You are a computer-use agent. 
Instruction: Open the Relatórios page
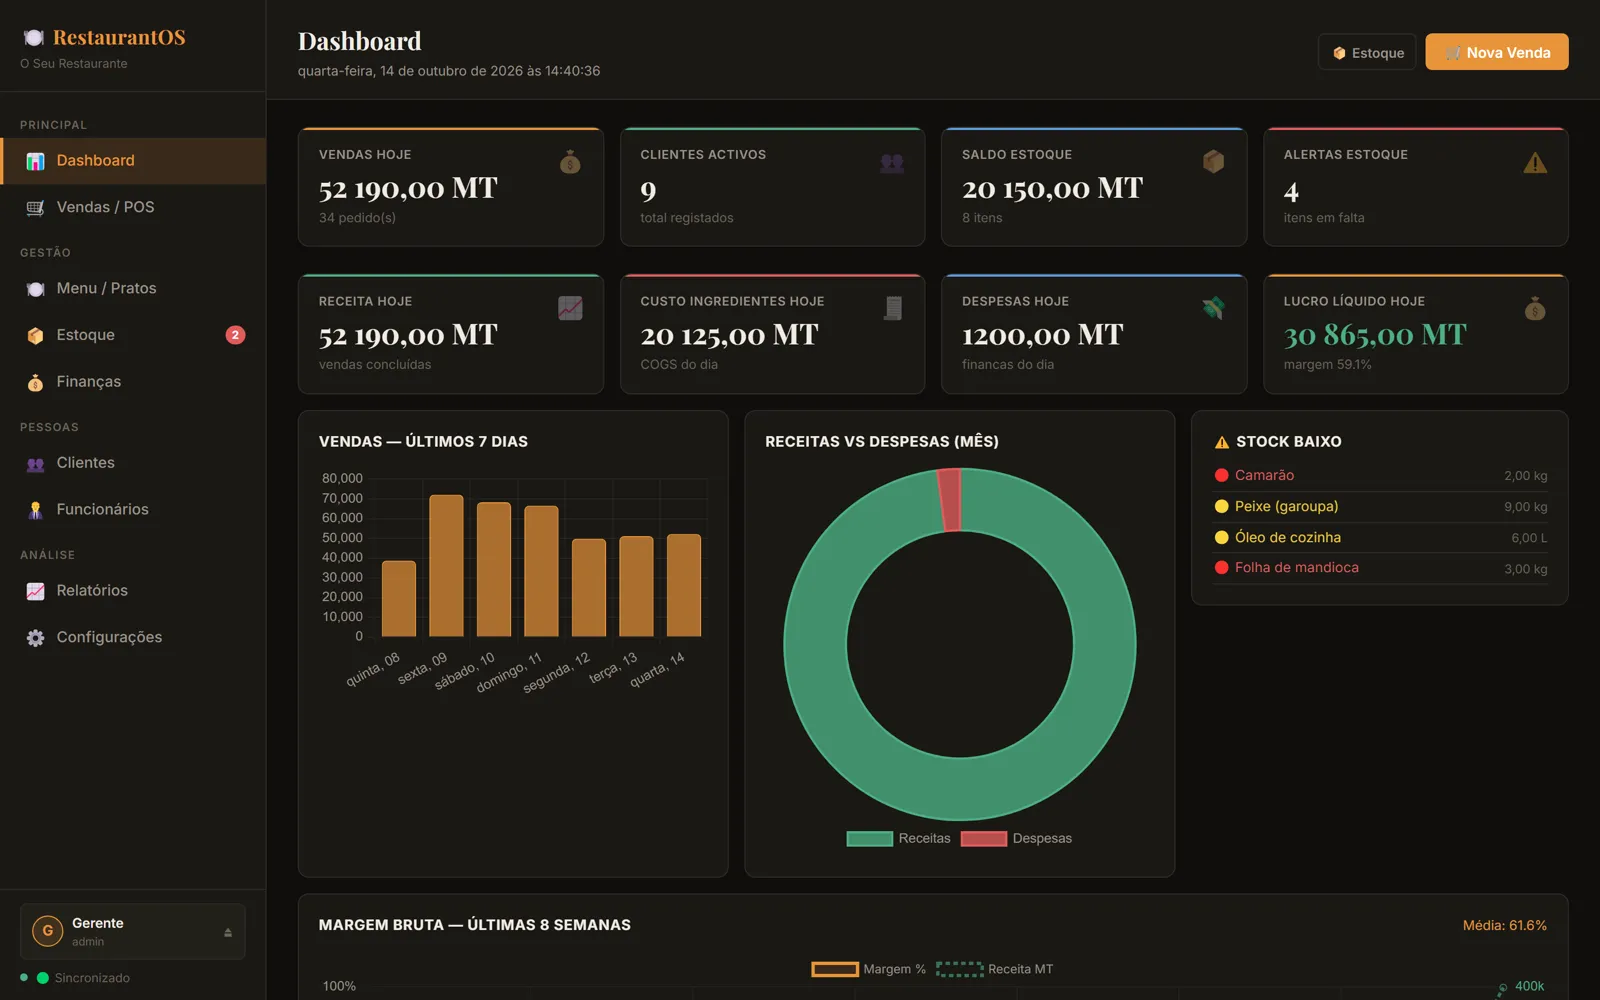pos(133,591)
